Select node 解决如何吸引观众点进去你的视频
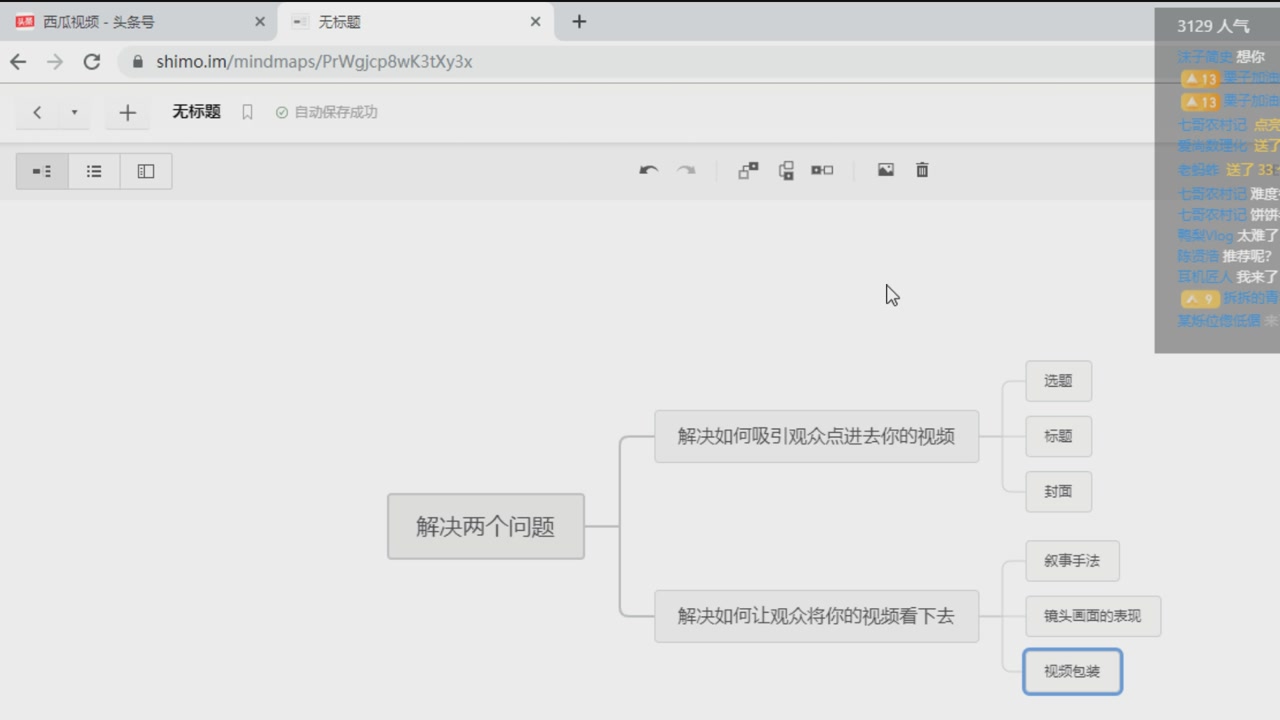The height and width of the screenshot is (720, 1280). click(816, 436)
